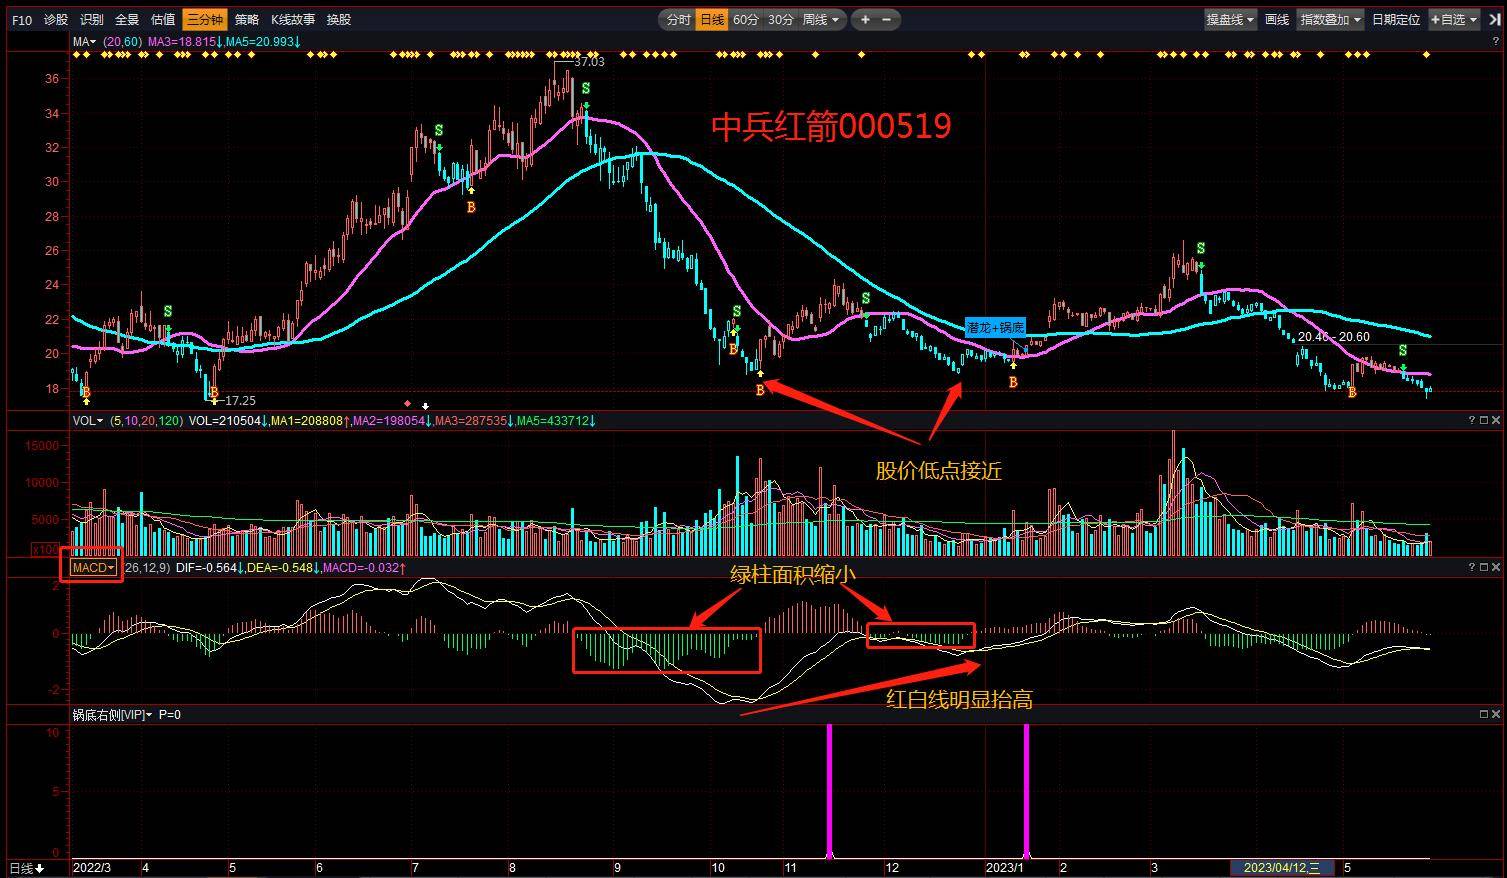Open the 操盘线 dropdown
Viewport: 1507px width, 878px height.
1230,19
